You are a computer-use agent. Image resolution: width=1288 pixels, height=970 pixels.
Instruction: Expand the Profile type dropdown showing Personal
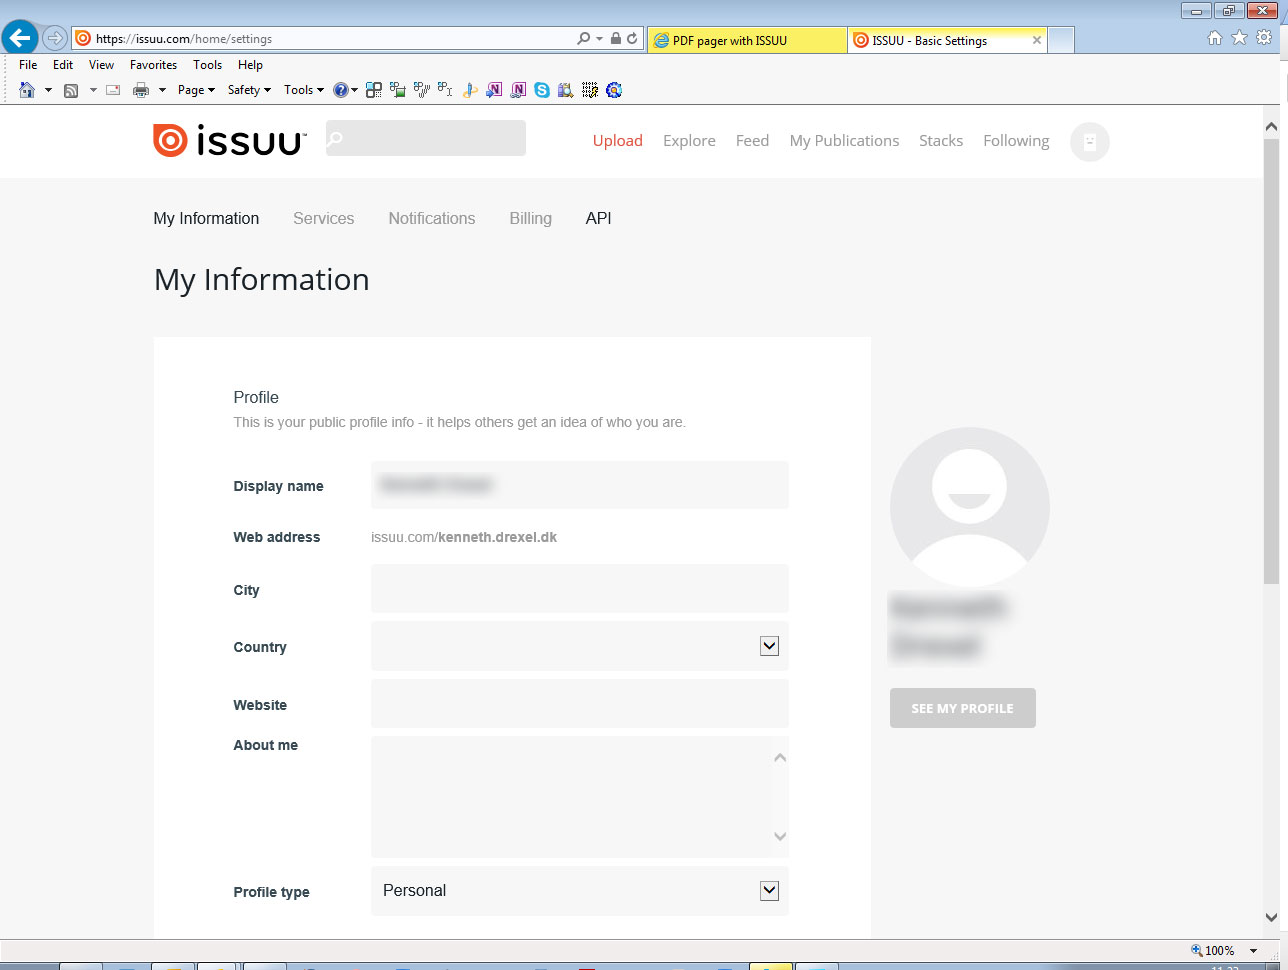[x=769, y=890]
